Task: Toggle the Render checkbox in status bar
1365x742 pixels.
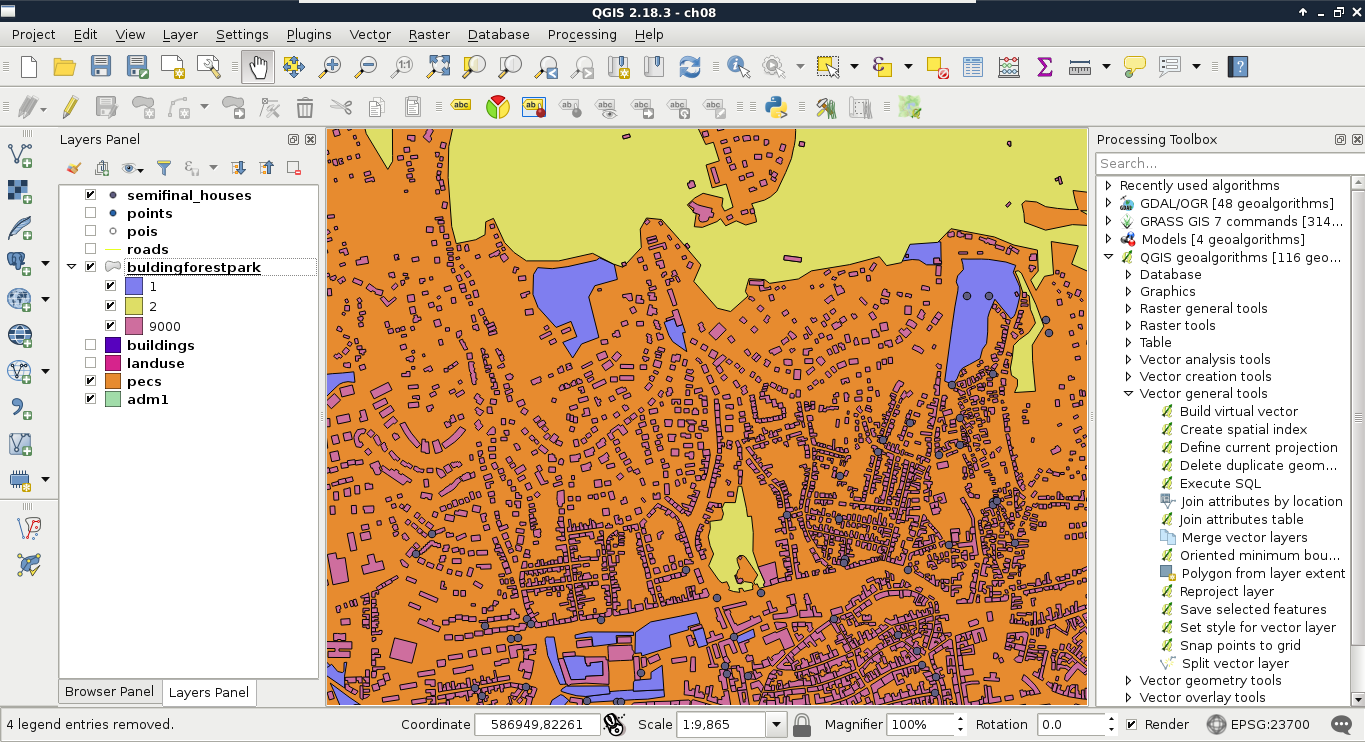Action: (x=1131, y=724)
